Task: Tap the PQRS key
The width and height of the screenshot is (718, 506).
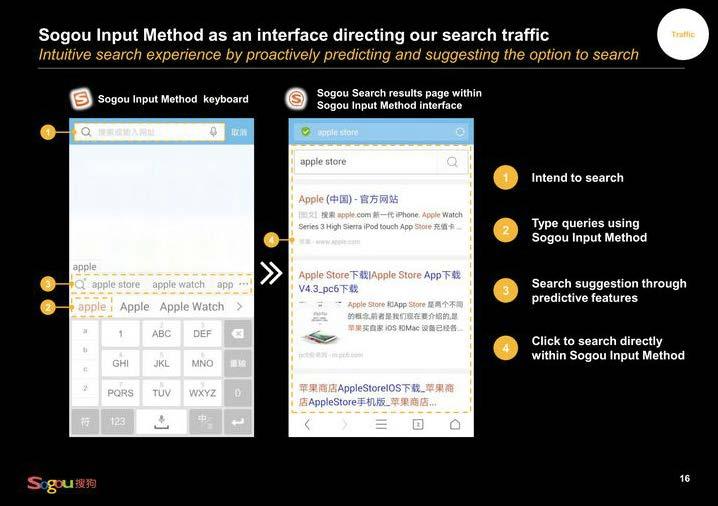Action: coord(120,392)
